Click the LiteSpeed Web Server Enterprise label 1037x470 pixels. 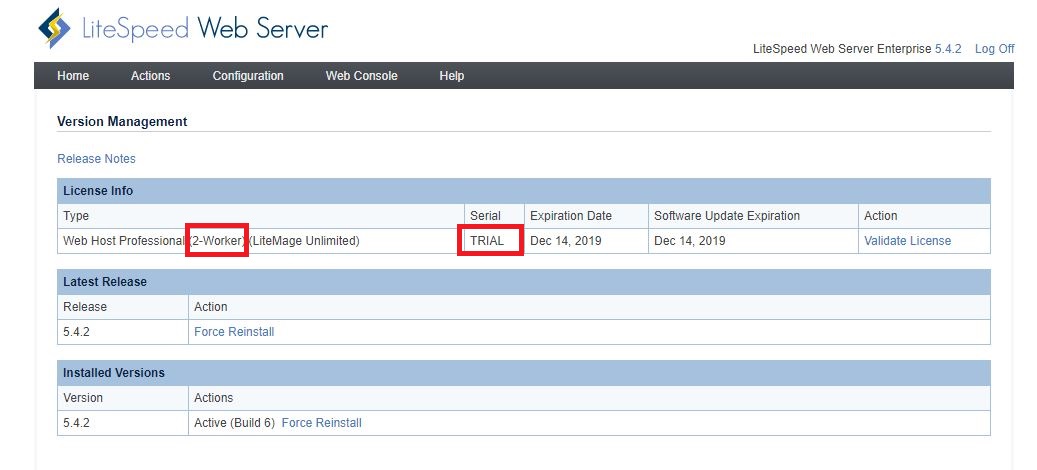click(x=842, y=49)
